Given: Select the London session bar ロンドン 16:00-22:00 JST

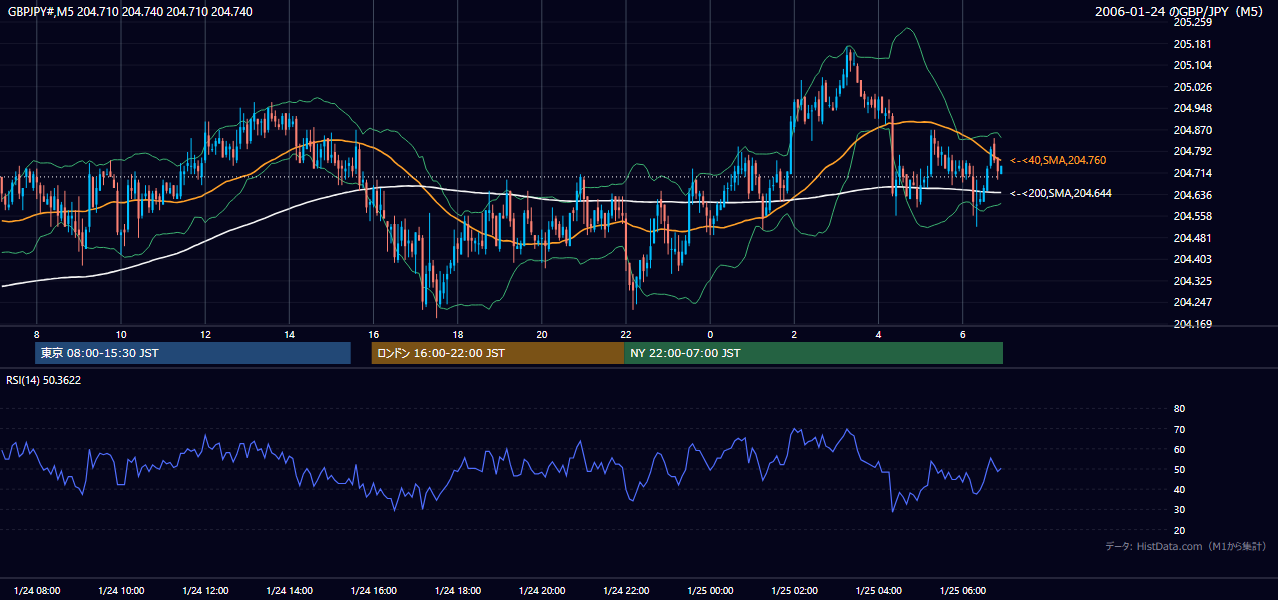Looking at the screenshot, I should [x=497, y=353].
